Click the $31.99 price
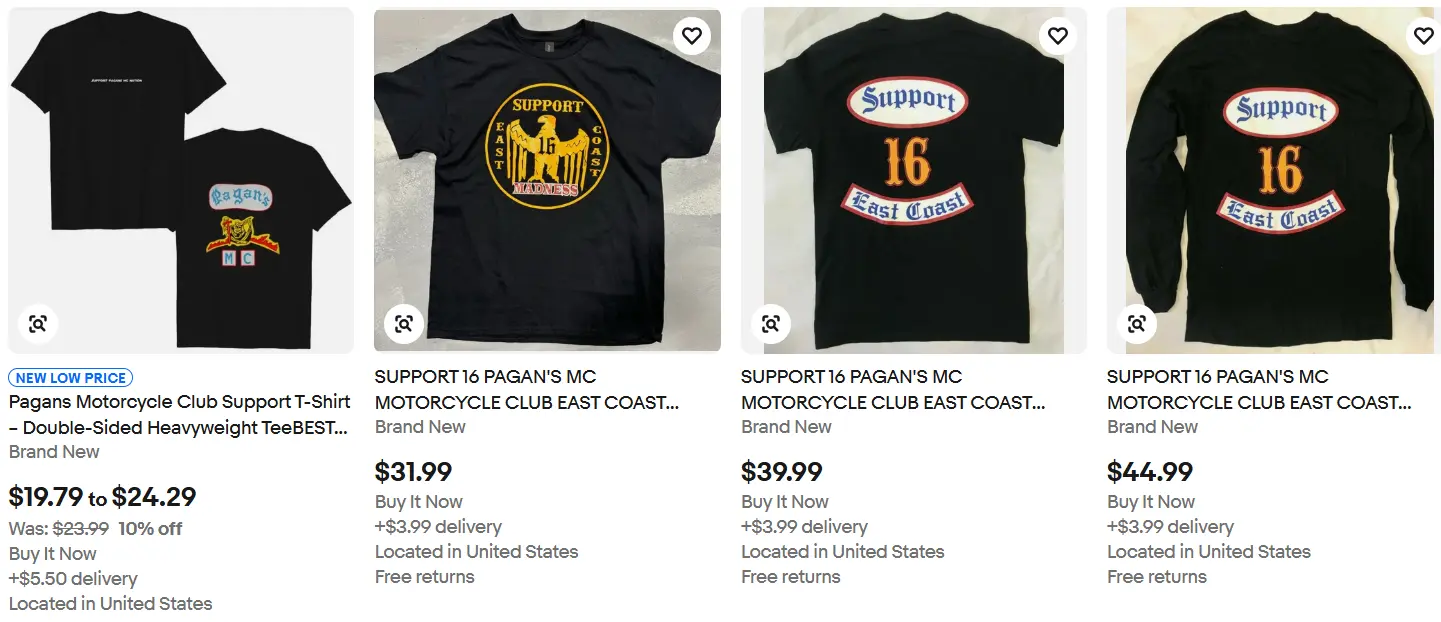 413,472
